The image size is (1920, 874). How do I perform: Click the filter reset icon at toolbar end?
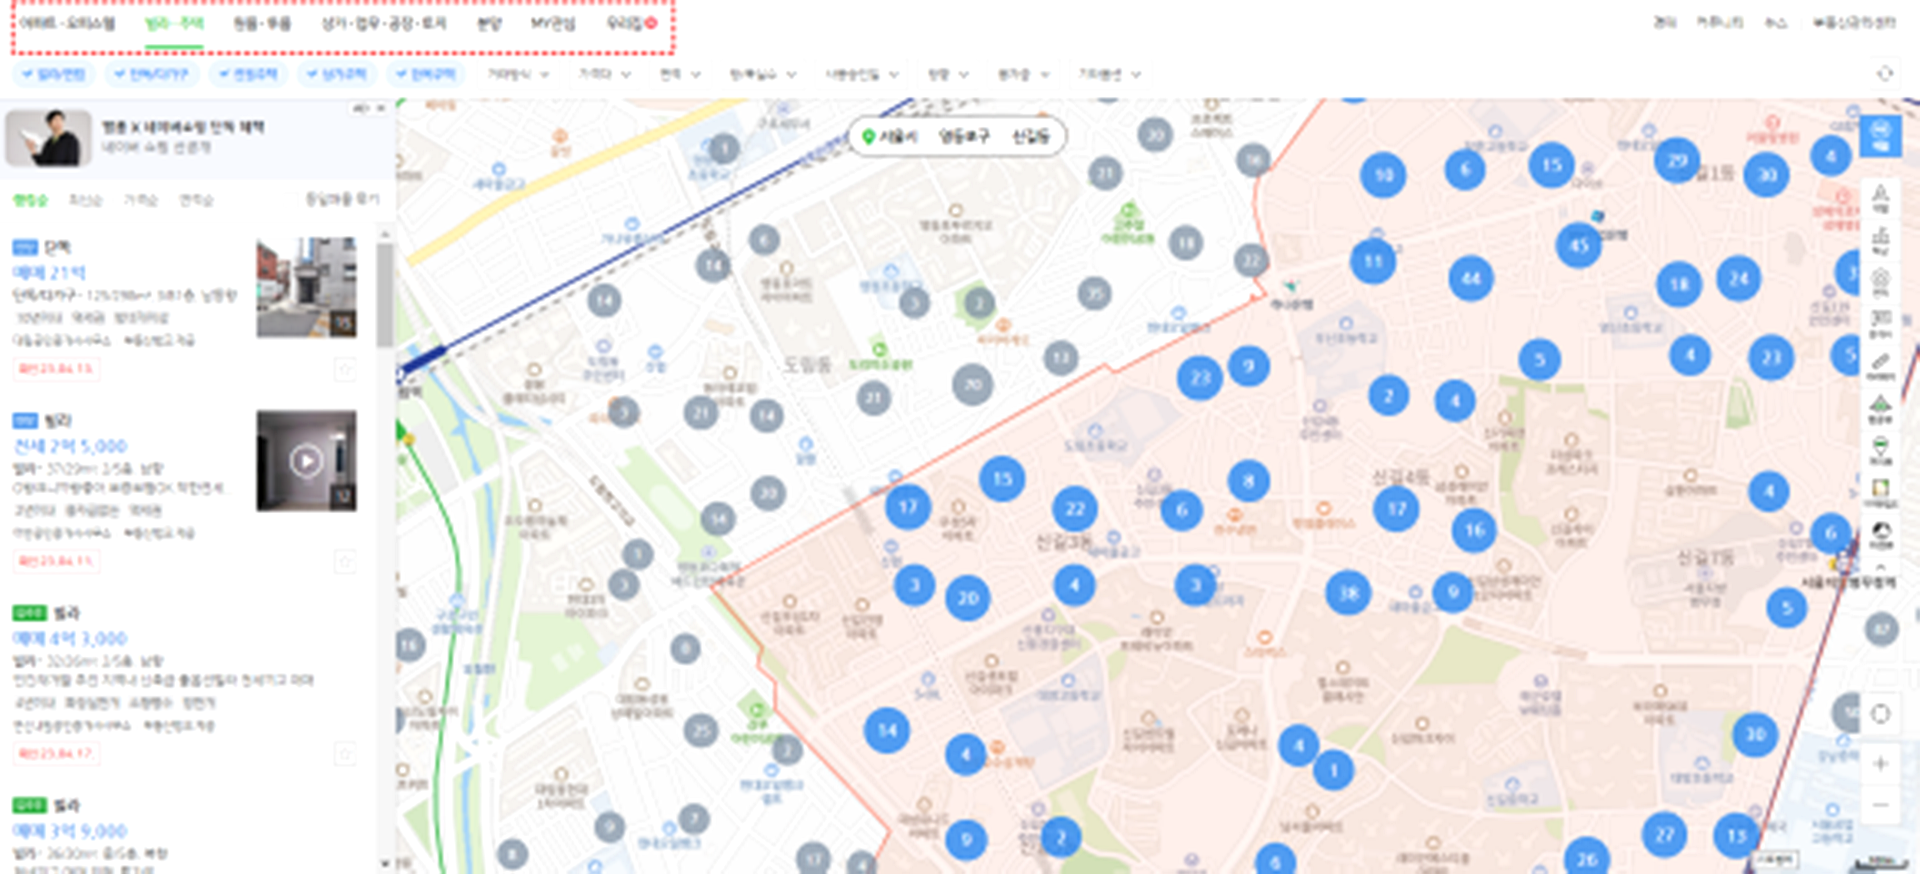(1885, 74)
